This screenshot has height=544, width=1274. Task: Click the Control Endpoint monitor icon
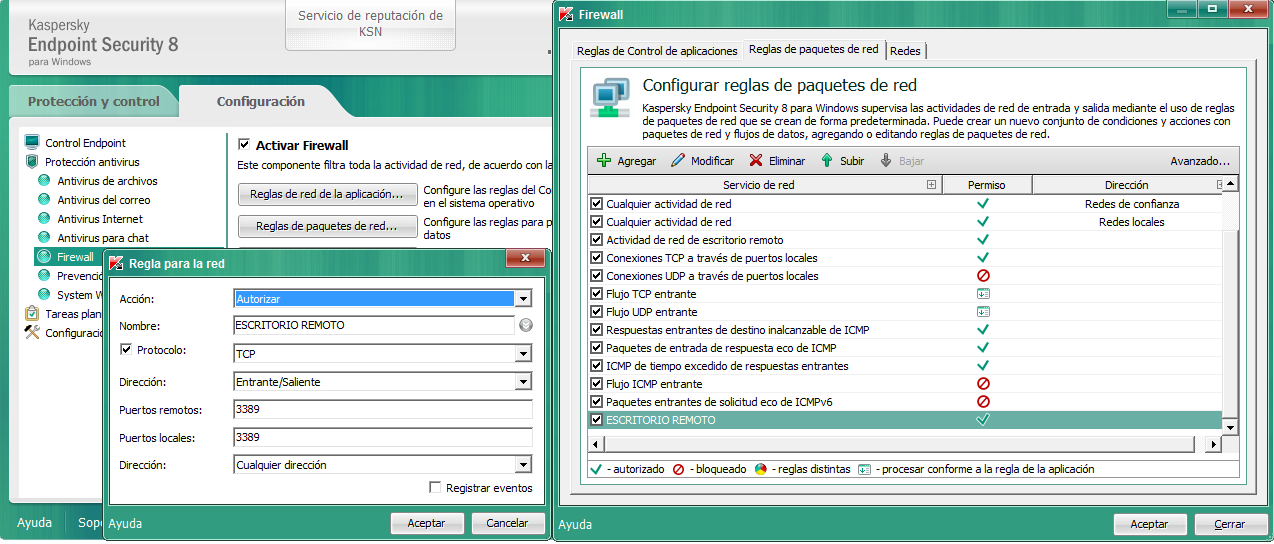coord(32,143)
